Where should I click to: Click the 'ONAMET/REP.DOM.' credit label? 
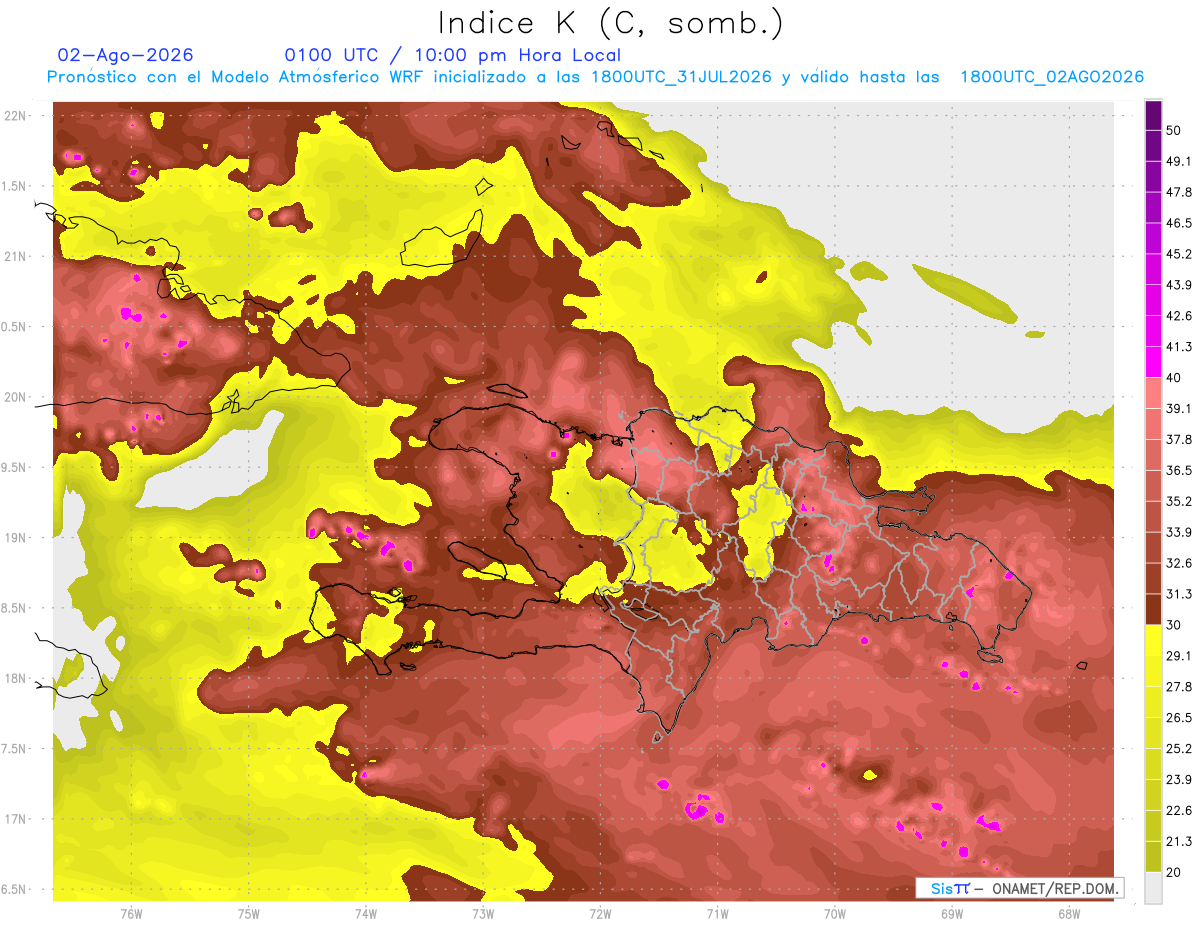pos(1056,888)
